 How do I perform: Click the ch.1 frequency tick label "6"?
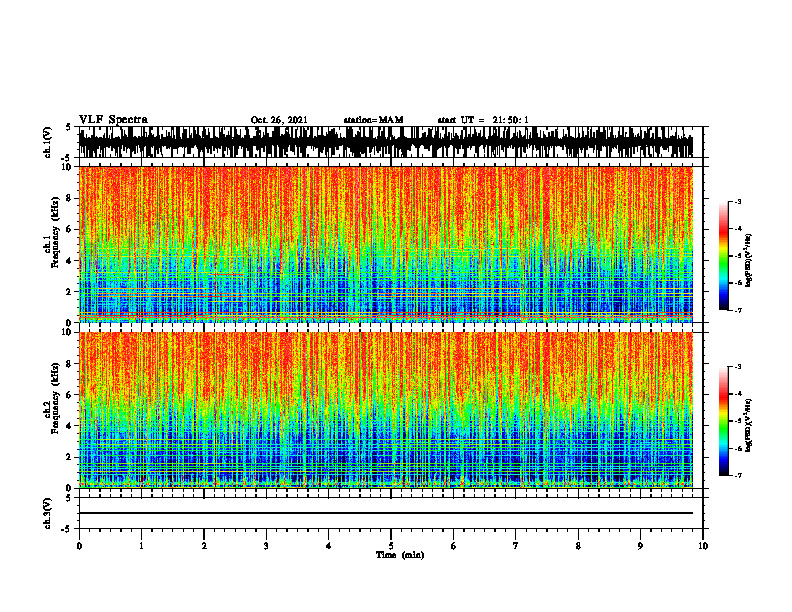(x=70, y=229)
